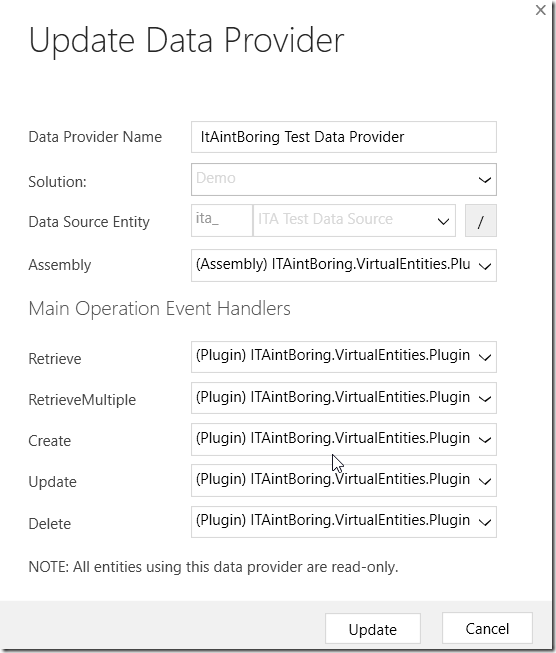The width and height of the screenshot is (556, 653).
Task: Click the chevron arrow on the Create field
Action: (x=485, y=440)
